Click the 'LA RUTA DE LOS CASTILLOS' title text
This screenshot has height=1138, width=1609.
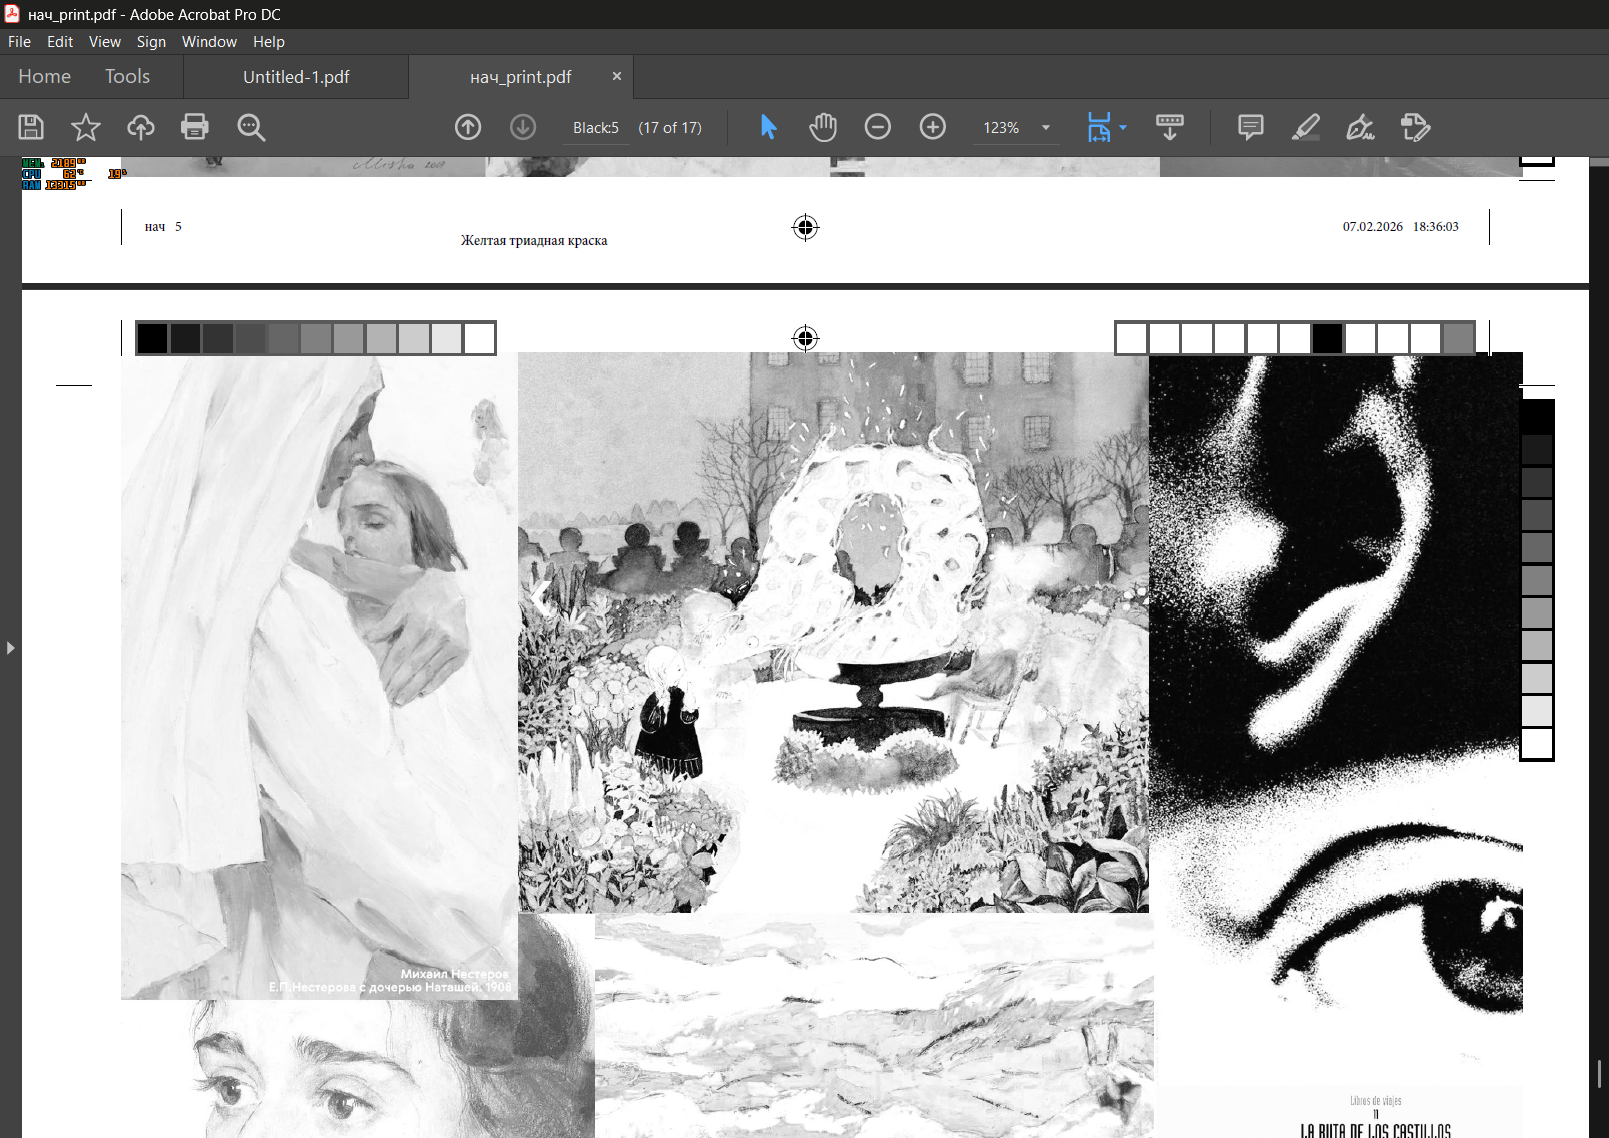1375,1131
